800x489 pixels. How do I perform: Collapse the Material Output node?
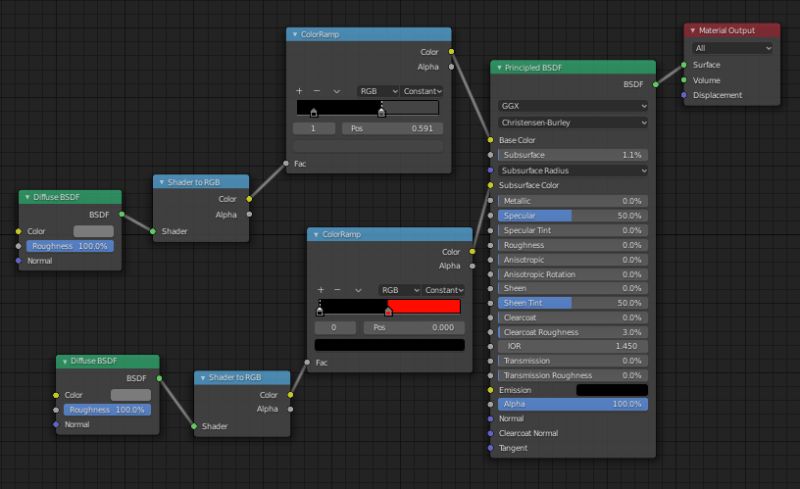click(692, 31)
